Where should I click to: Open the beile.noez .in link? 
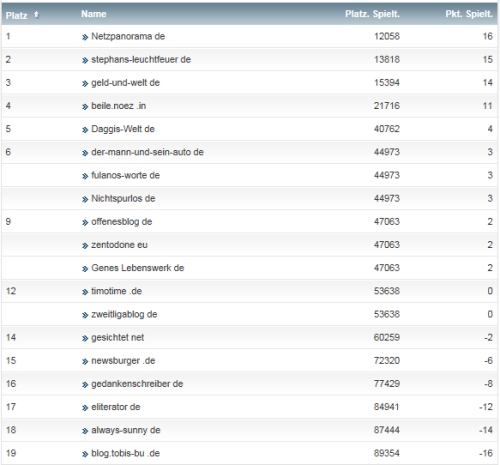(x=119, y=106)
